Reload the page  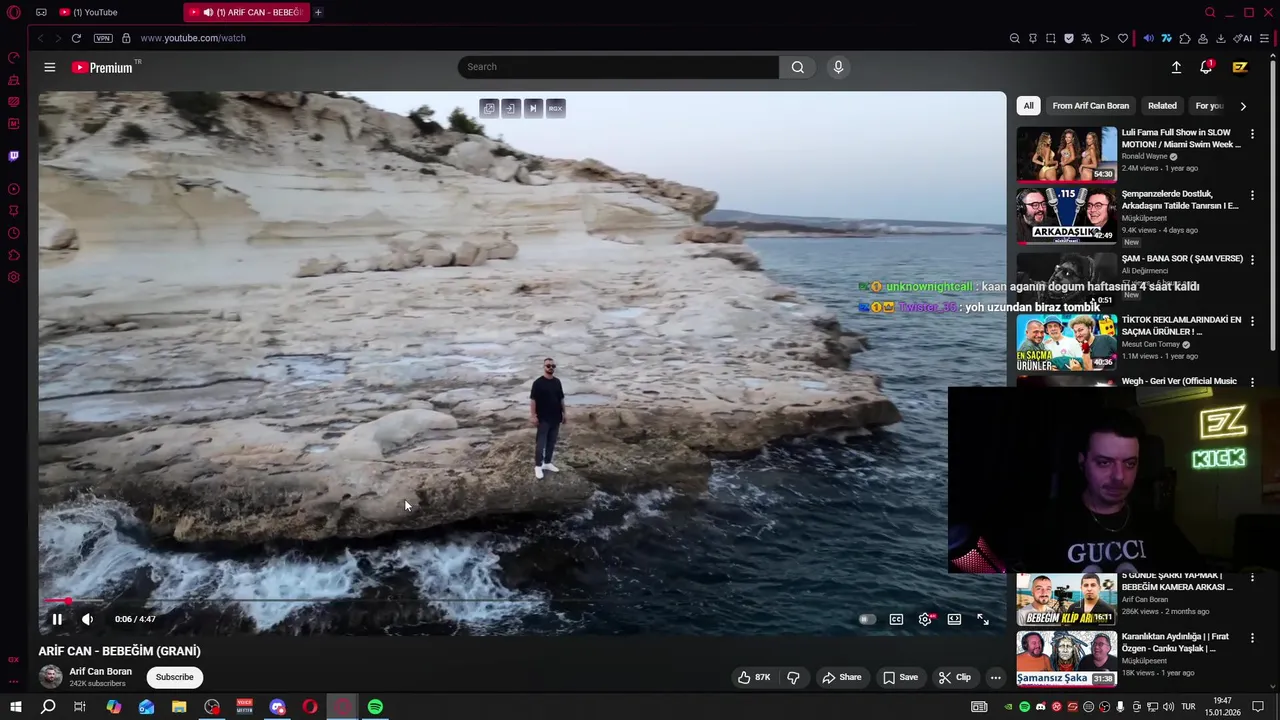pos(76,38)
